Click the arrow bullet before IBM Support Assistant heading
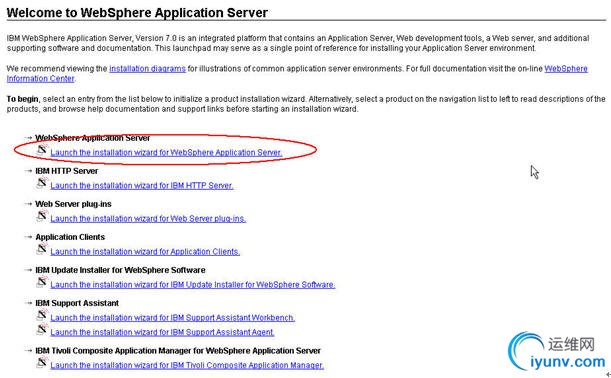 point(28,303)
